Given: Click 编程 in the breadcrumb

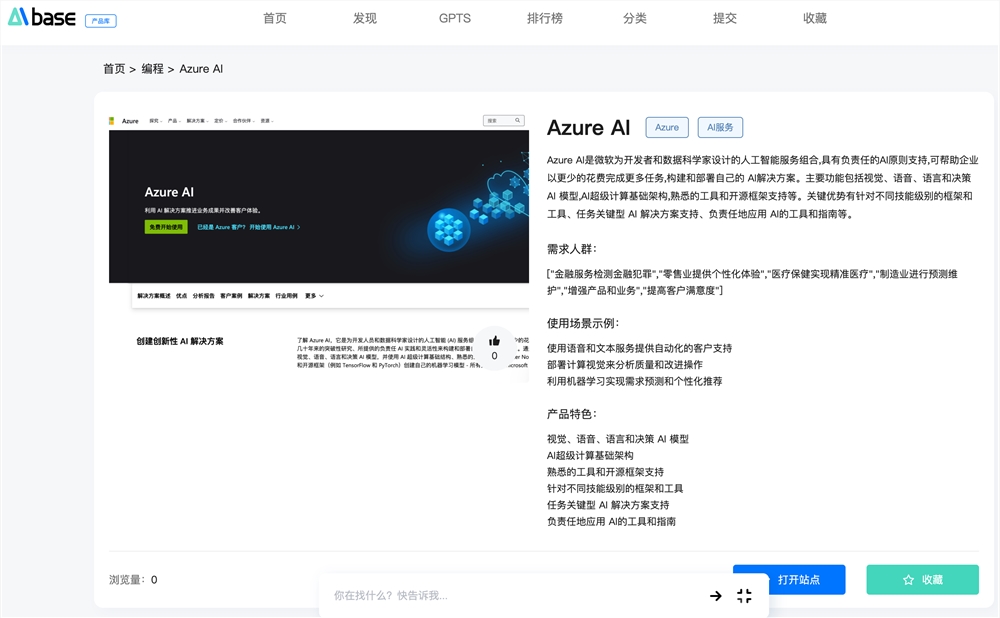Looking at the screenshot, I should click(152, 69).
